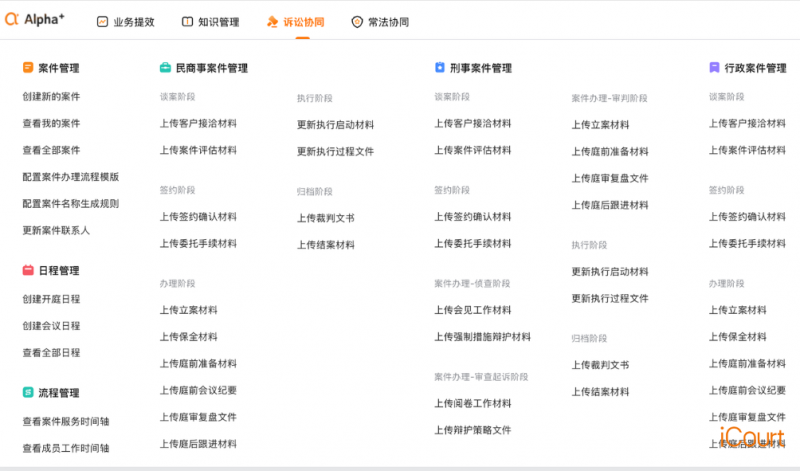This screenshot has width=800, height=471.
Task: Click the blue 刑事案件管理 icon
Action: pos(440,68)
